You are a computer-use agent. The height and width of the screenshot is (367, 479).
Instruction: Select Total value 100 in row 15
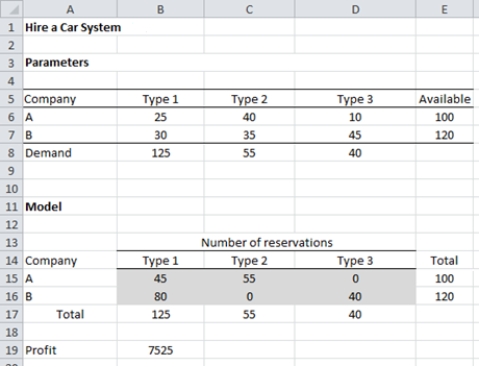444,278
